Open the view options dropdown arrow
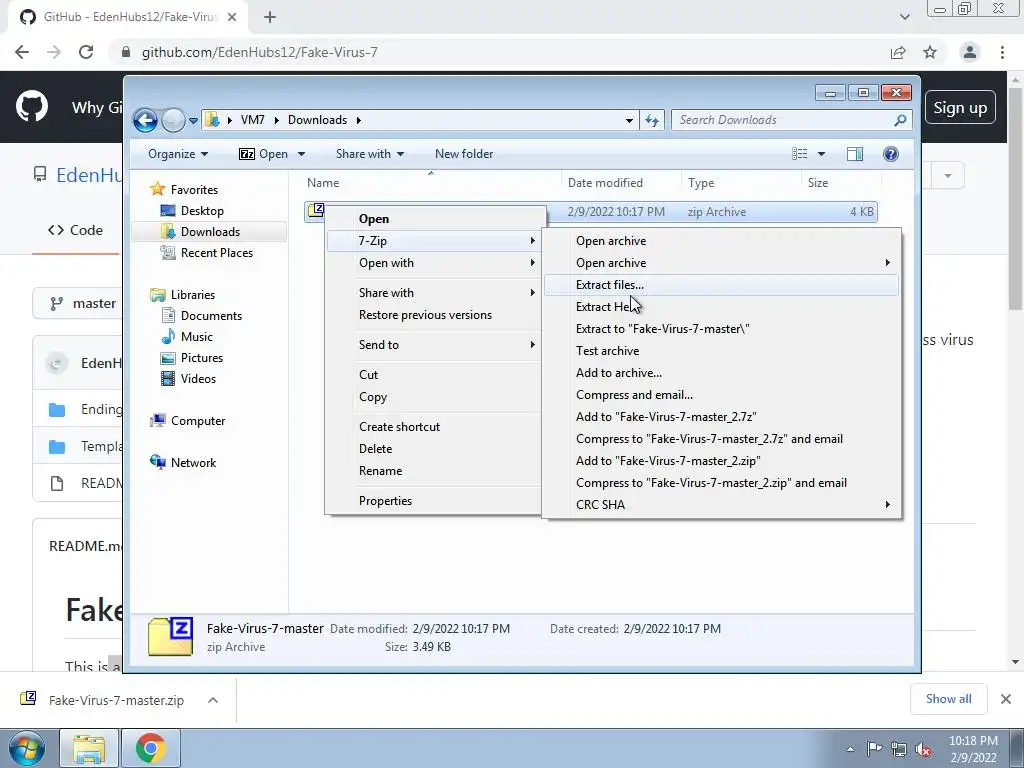 tap(822, 154)
